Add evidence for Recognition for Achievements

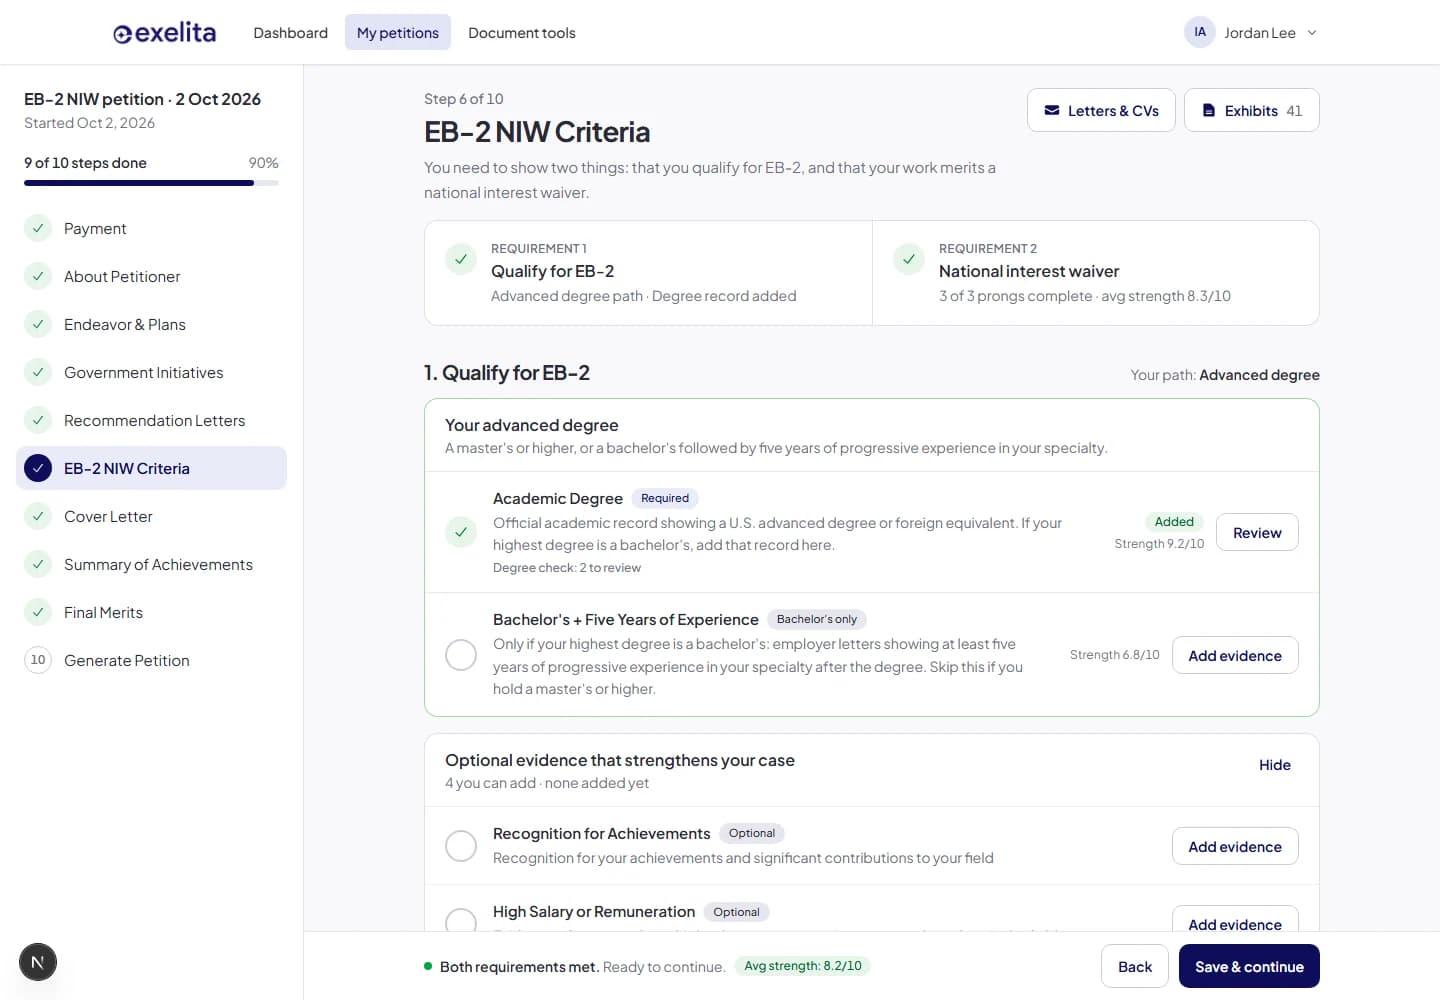point(1235,846)
